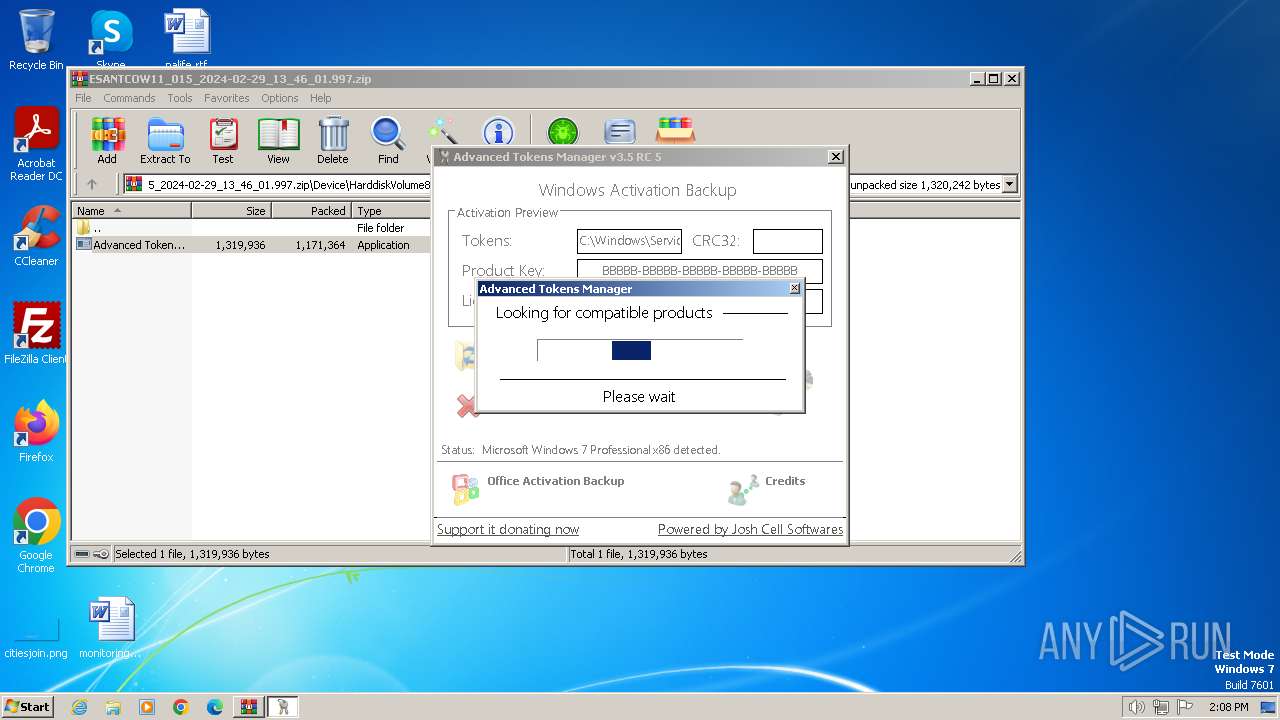Click the Product Key field

pos(700,270)
